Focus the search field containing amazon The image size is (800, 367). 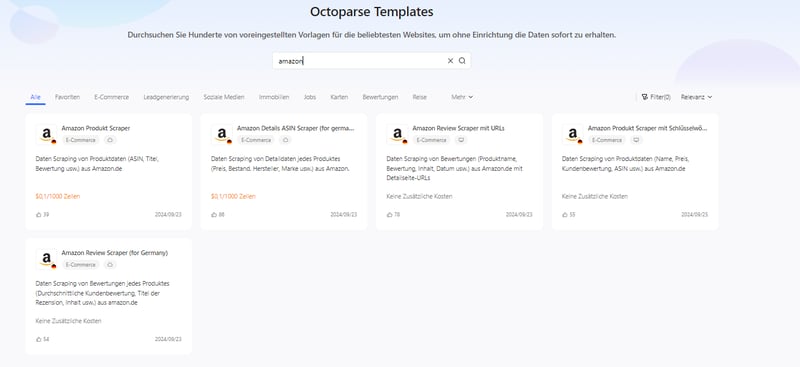[371, 61]
